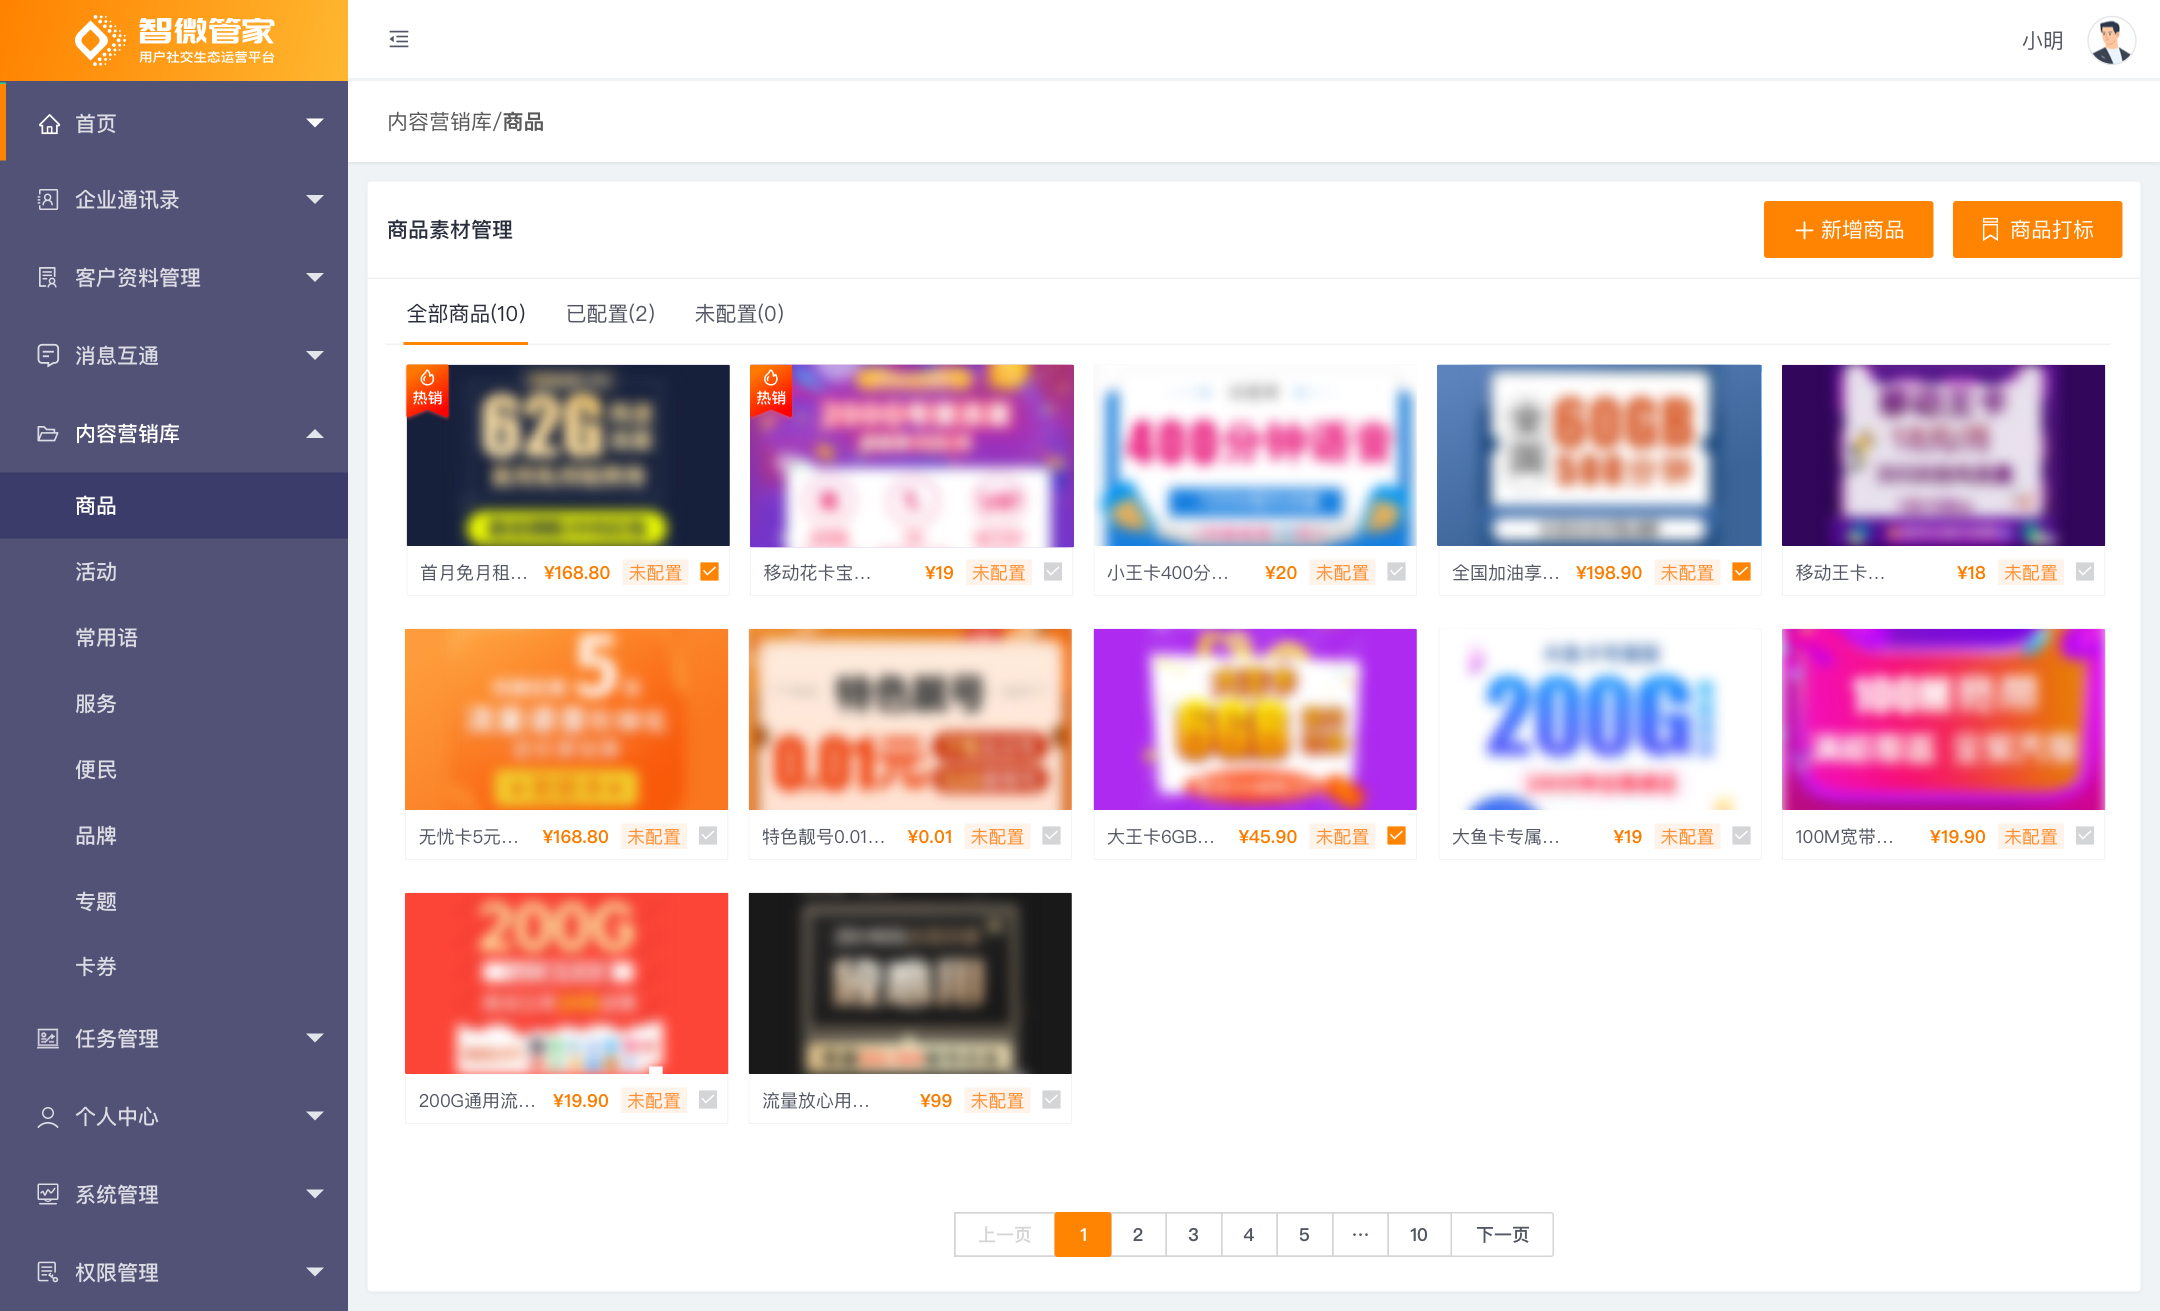The height and width of the screenshot is (1311, 2160).
Task: Expand the 个人中心 menu section
Action: click(x=315, y=1116)
